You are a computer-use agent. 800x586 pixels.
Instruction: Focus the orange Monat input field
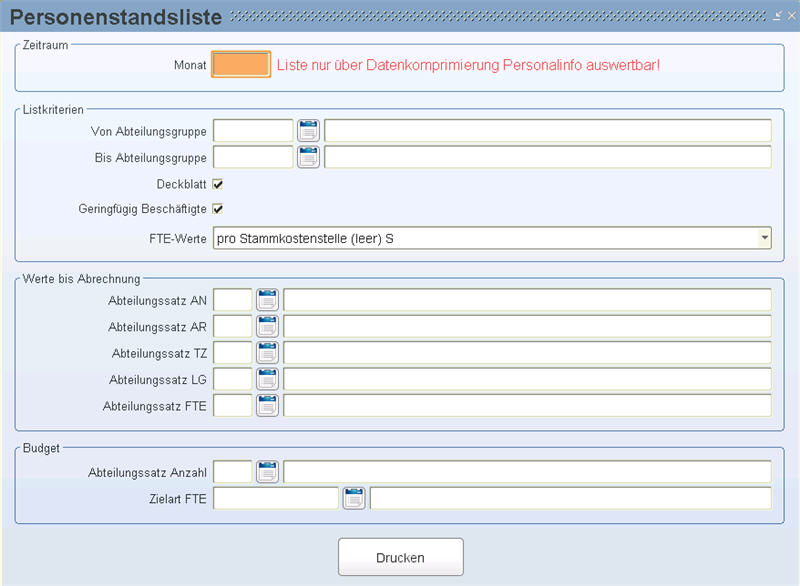pos(241,65)
